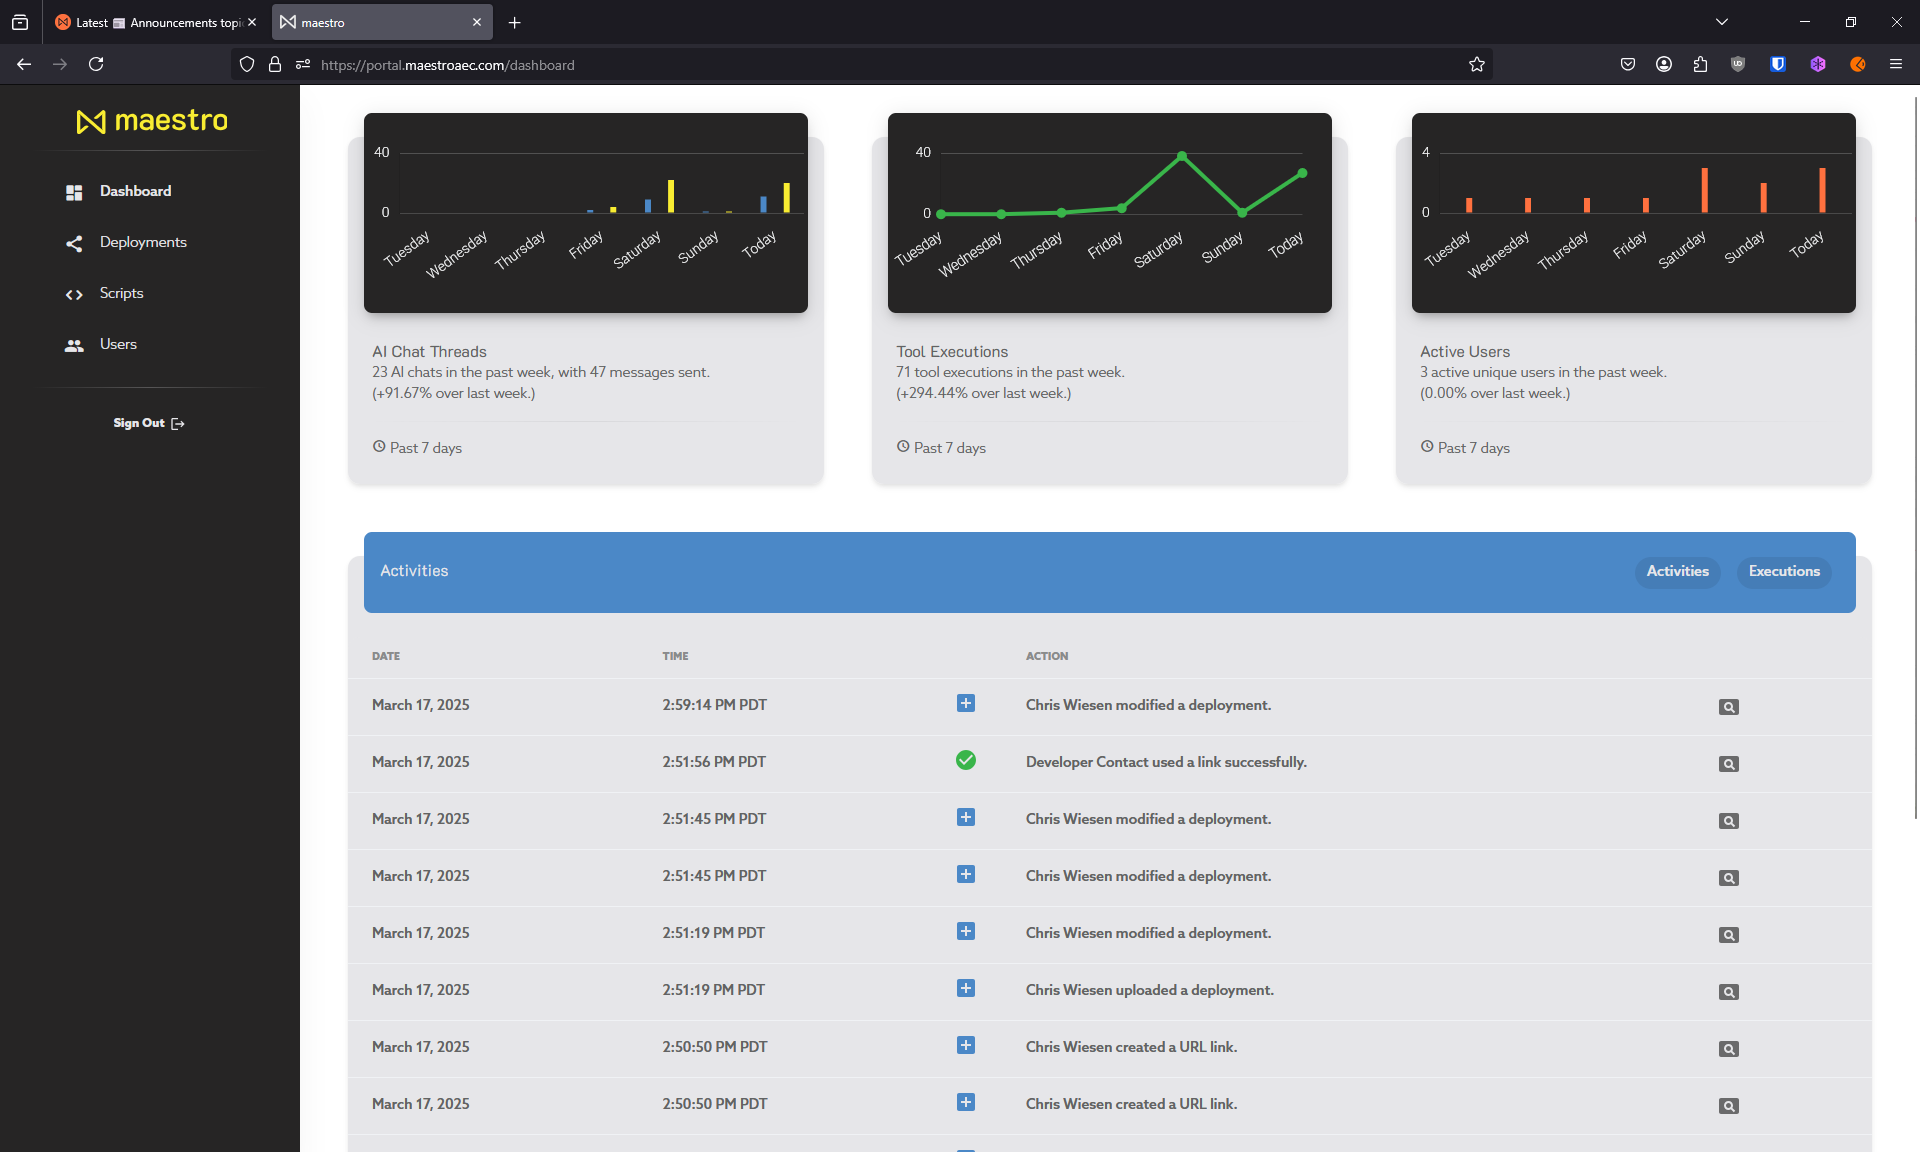
Task: Bookmark page with the star icon
Action: [1477, 65]
